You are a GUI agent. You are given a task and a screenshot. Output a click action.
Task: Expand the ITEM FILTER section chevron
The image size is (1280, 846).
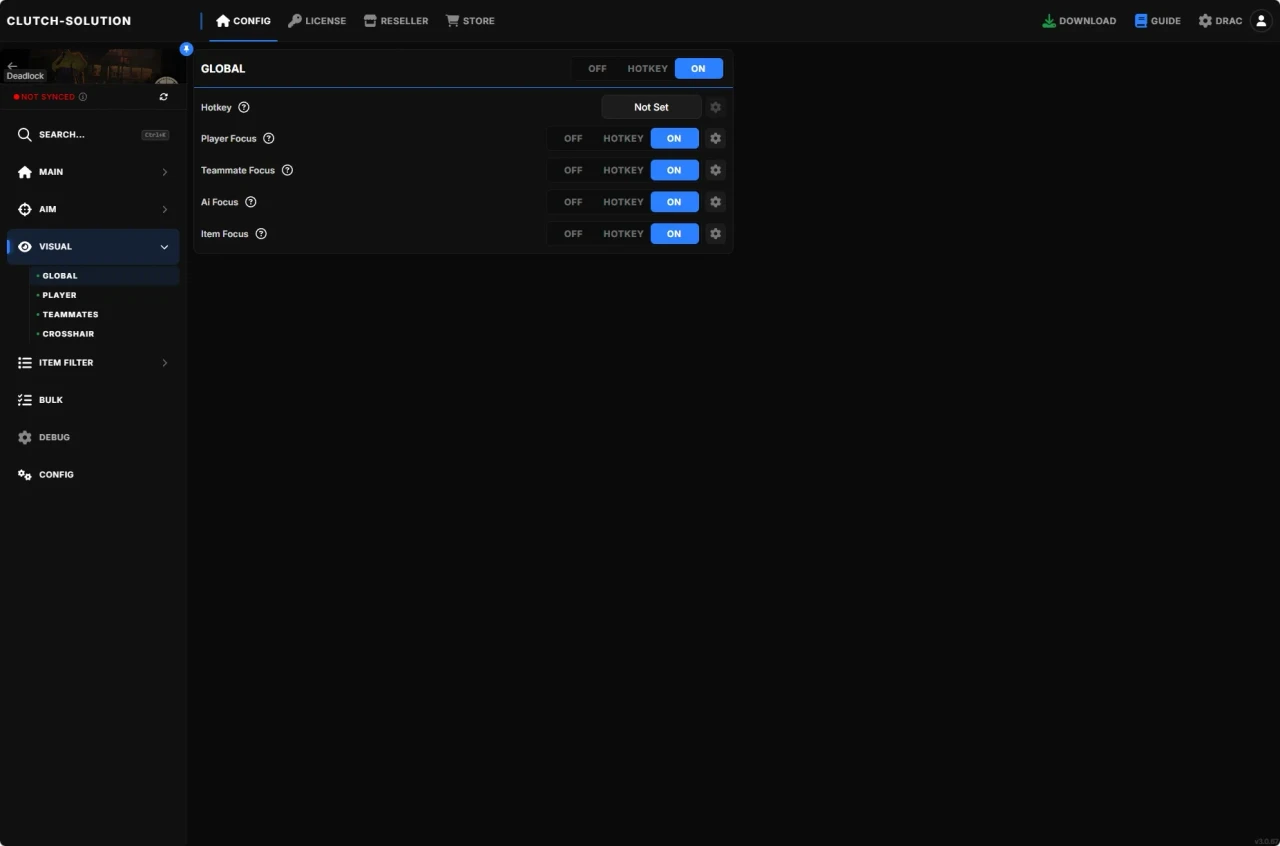tap(165, 363)
